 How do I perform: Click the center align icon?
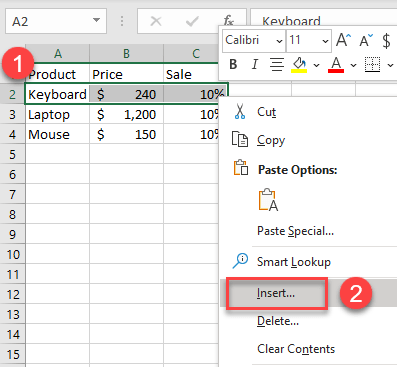pos(277,64)
